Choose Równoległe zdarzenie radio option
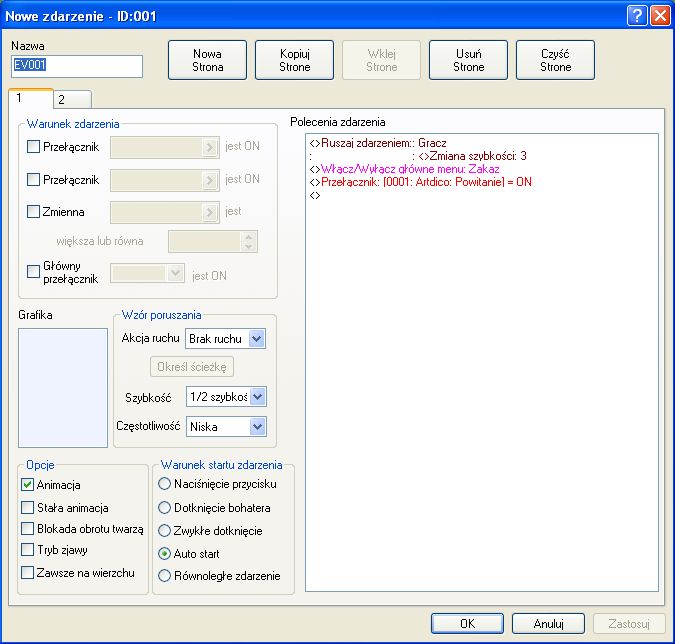The height and width of the screenshot is (644, 675). [165, 576]
